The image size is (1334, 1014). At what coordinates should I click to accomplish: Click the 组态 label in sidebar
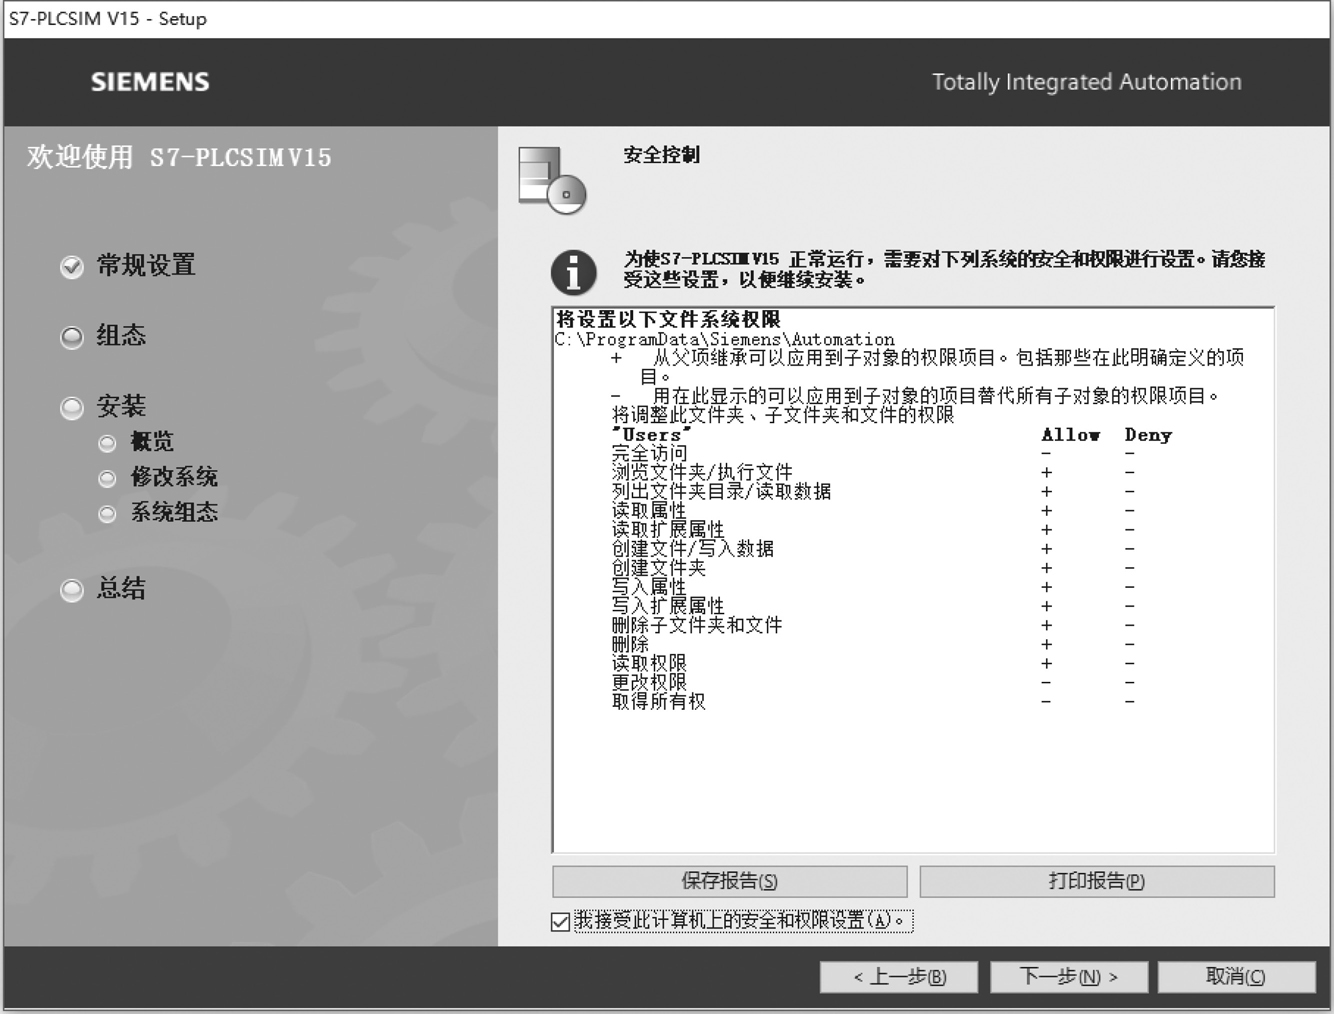(121, 335)
